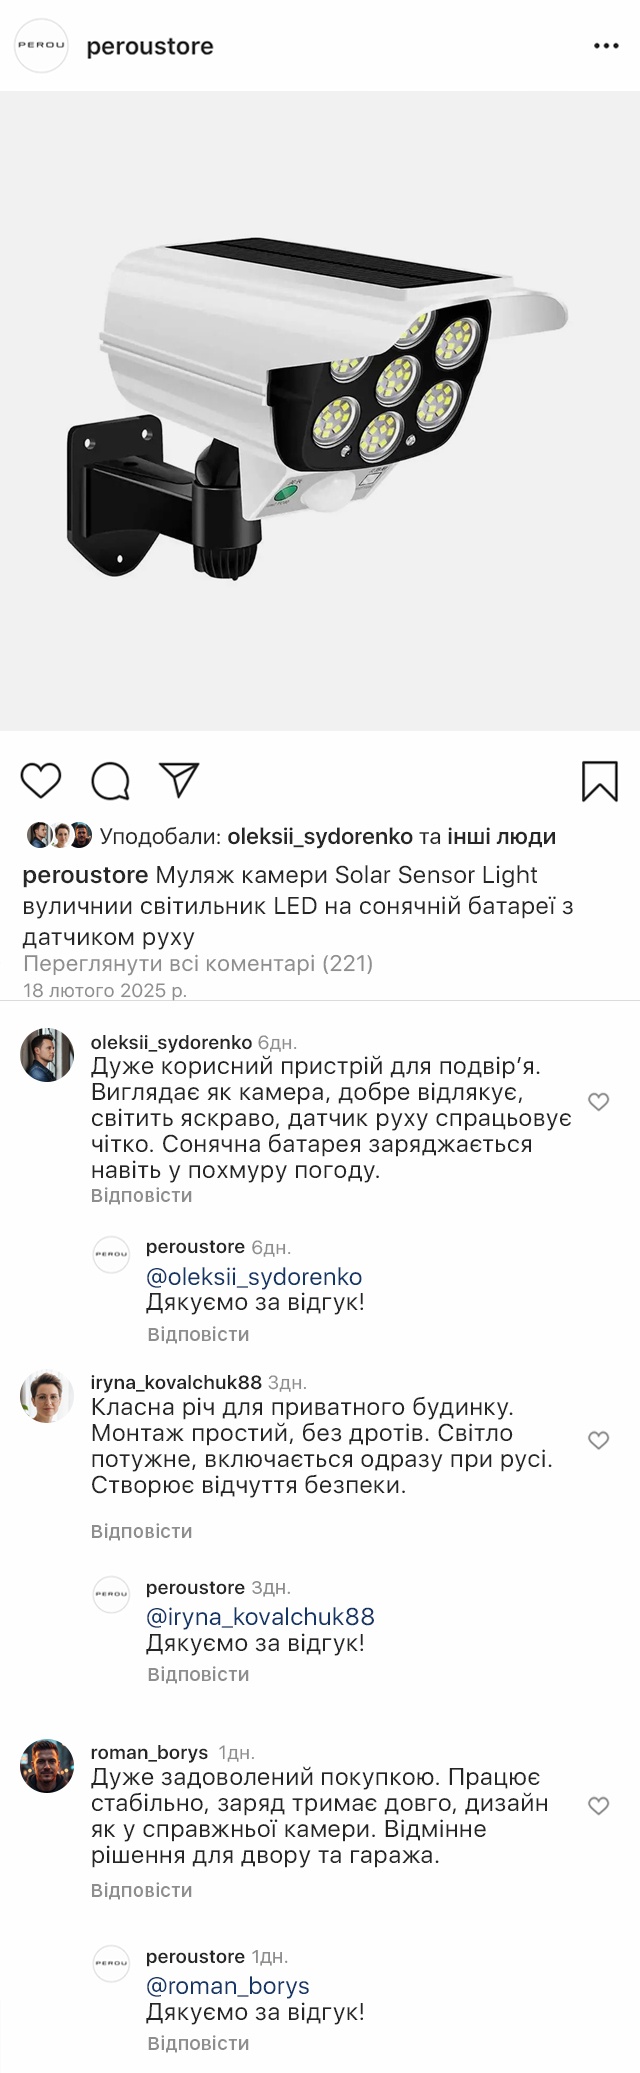
Task: Expand all 221 comments
Action: point(198,964)
